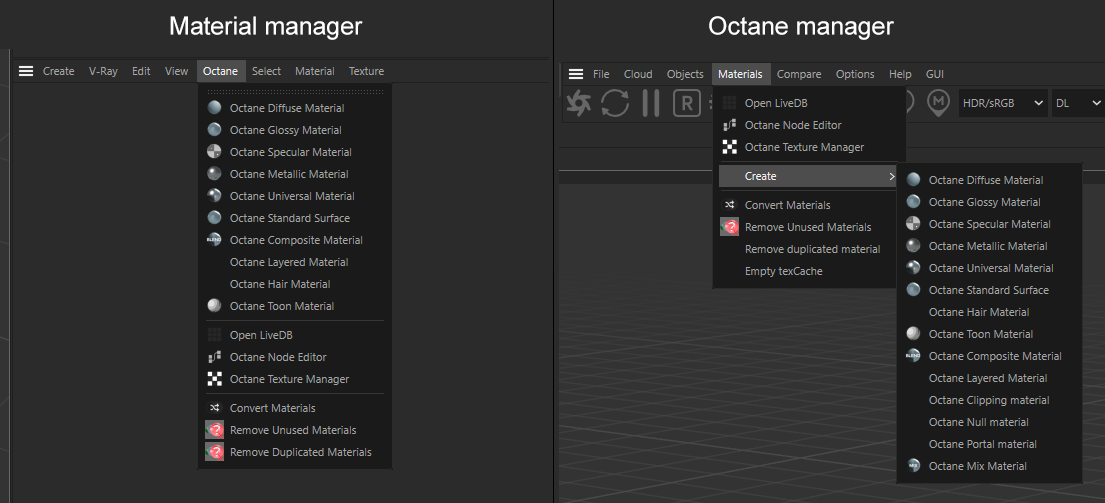1105x503 pixels.
Task: Click the Octane Node Editor icon in Materials menu
Action: click(730, 125)
